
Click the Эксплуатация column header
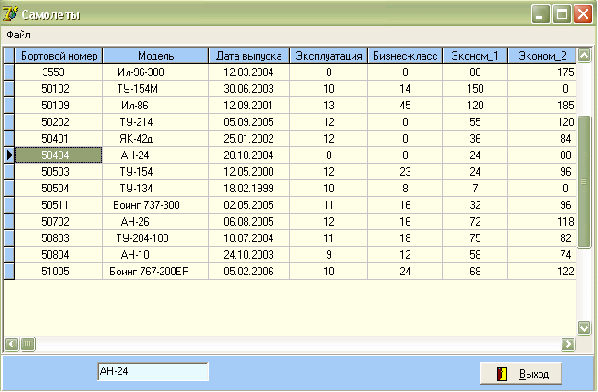click(x=328, y=56)
